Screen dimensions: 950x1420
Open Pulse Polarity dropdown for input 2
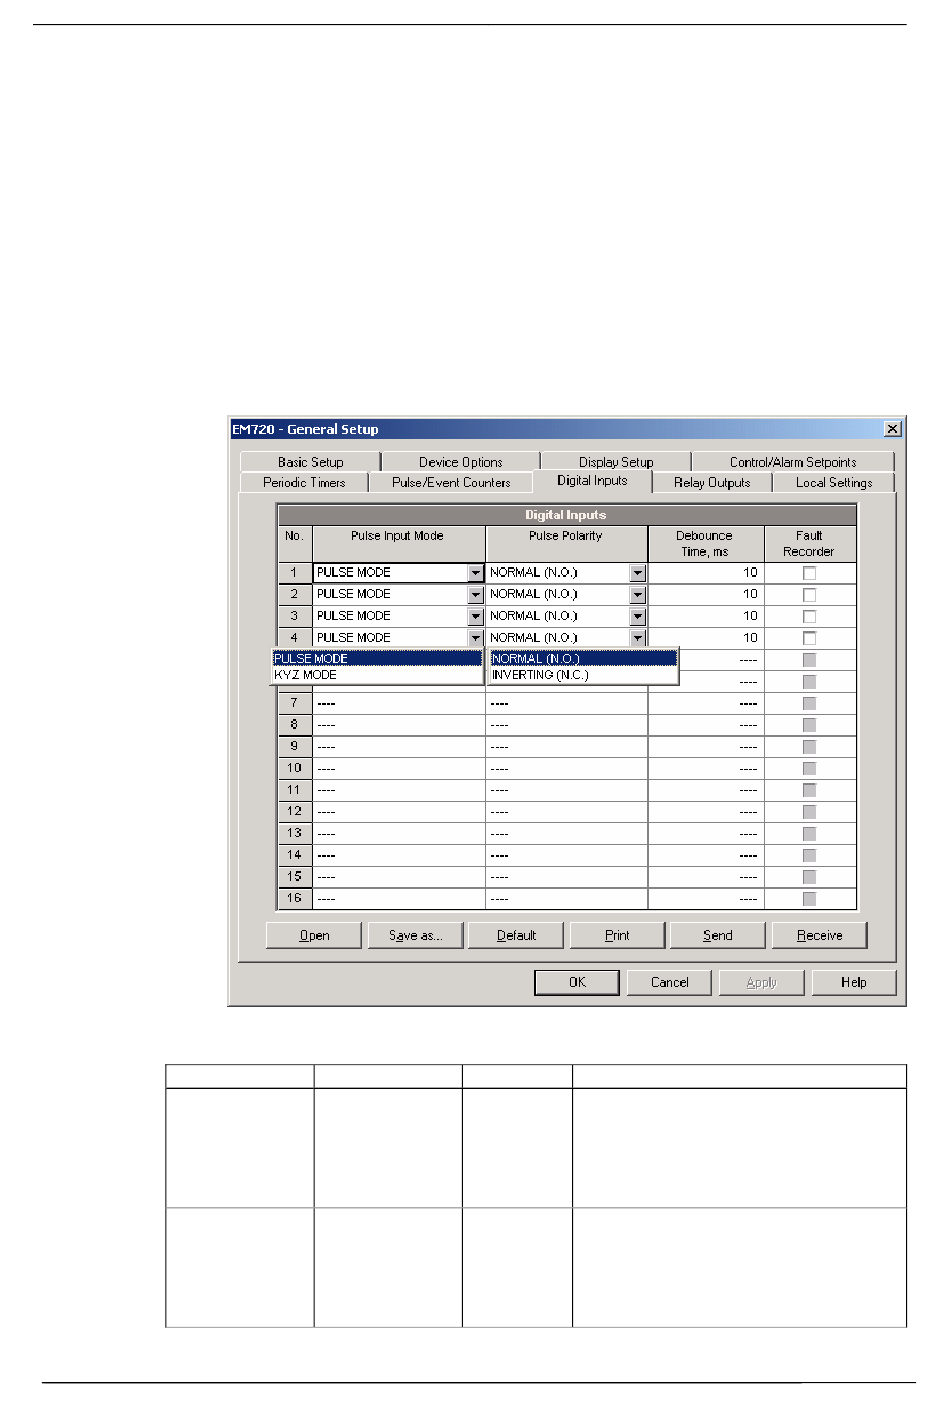(638, 595)
